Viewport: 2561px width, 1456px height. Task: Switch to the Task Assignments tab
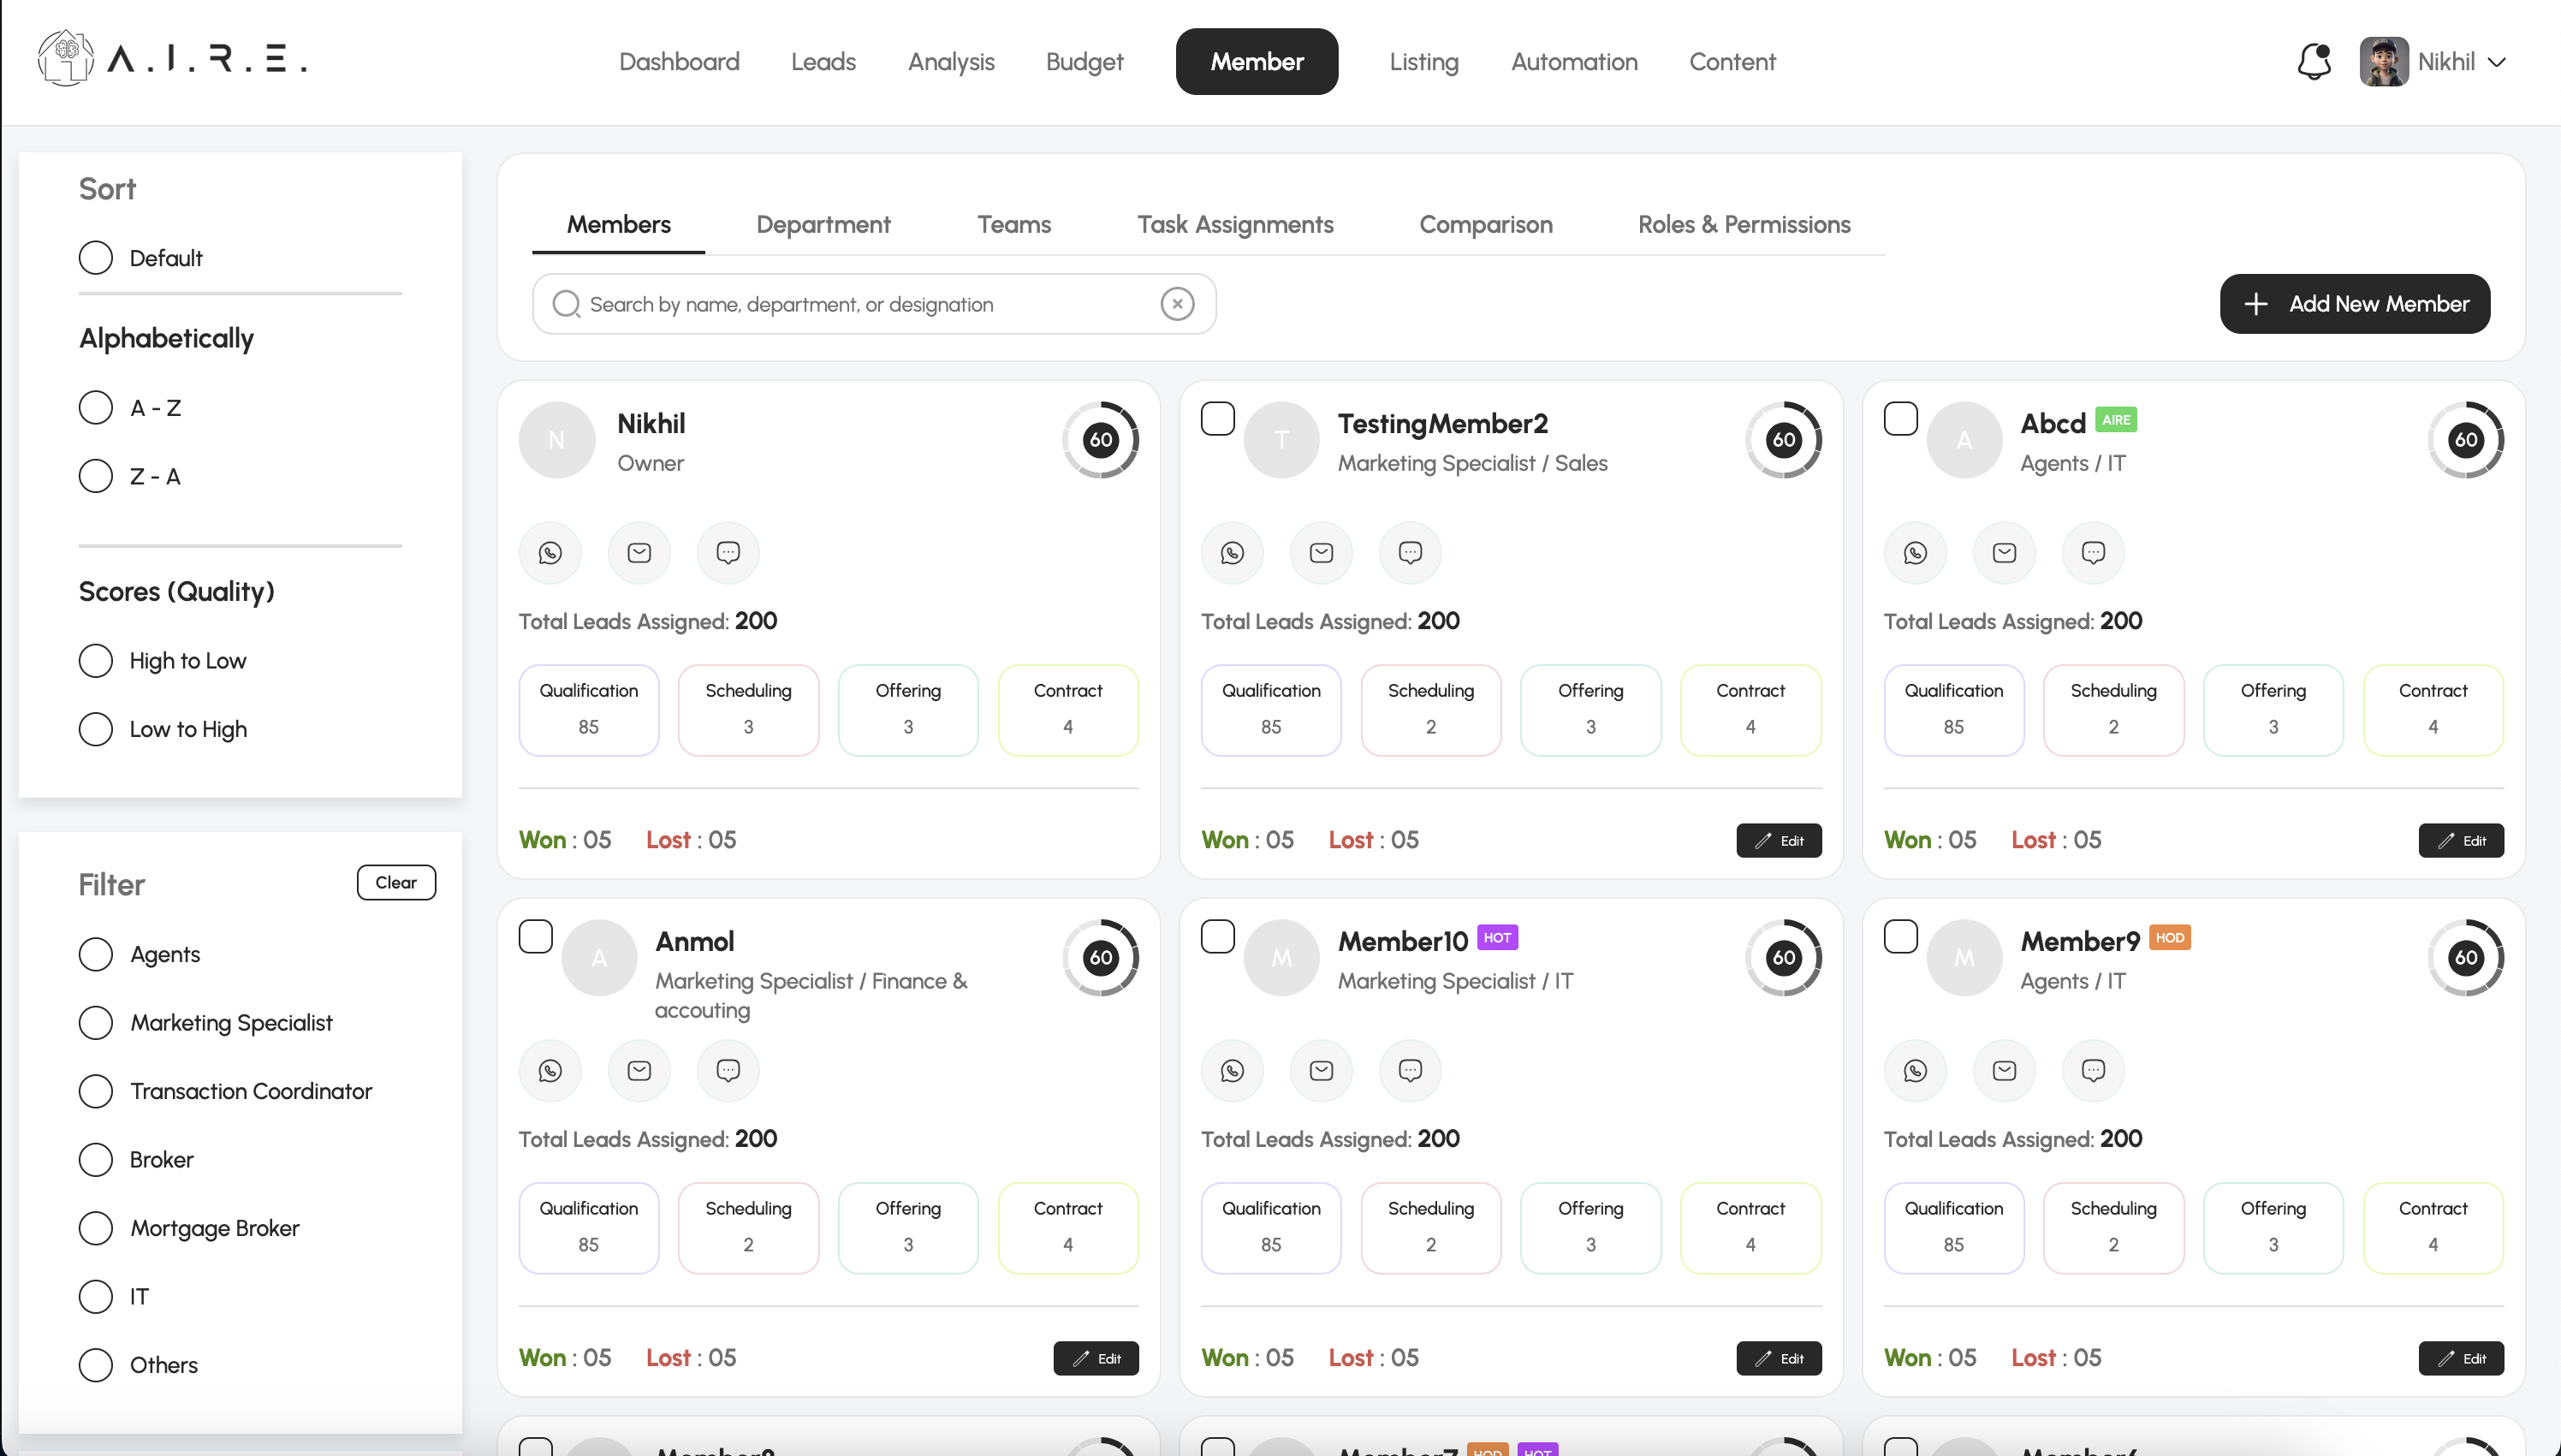pyautogui.click(x=1235, y=224)
